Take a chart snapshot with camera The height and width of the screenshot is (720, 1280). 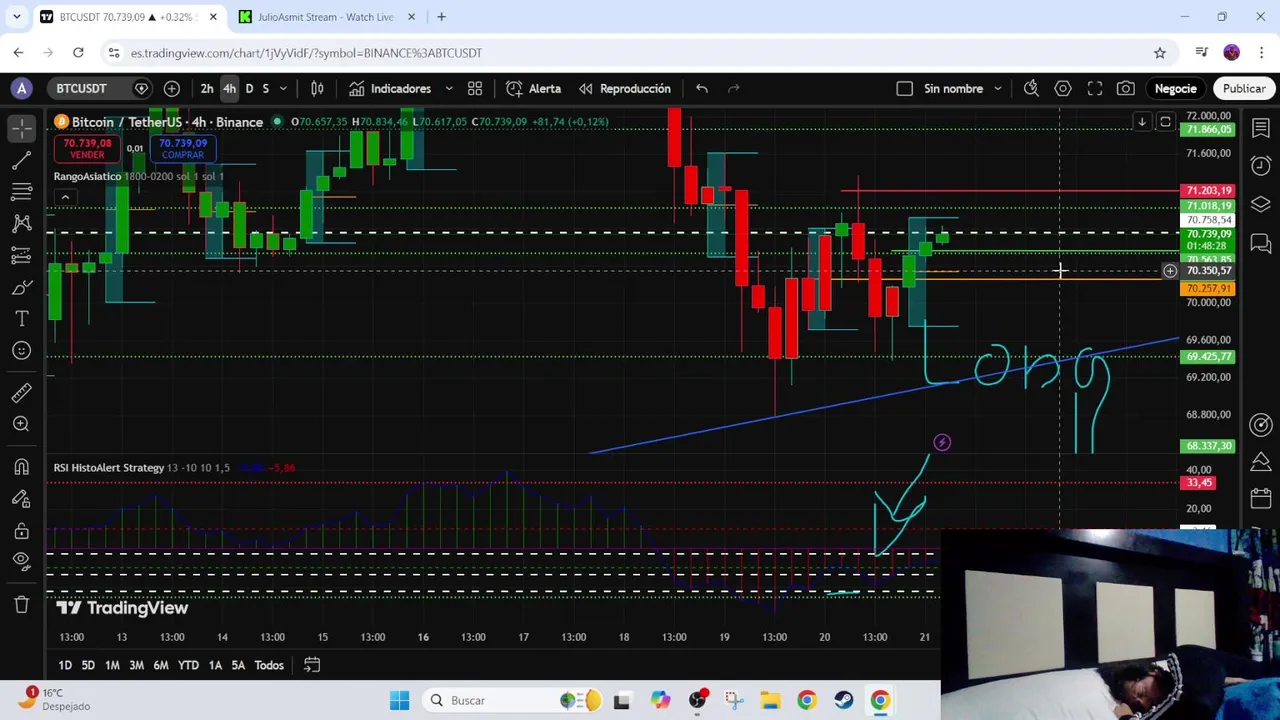coord(1126,88)
